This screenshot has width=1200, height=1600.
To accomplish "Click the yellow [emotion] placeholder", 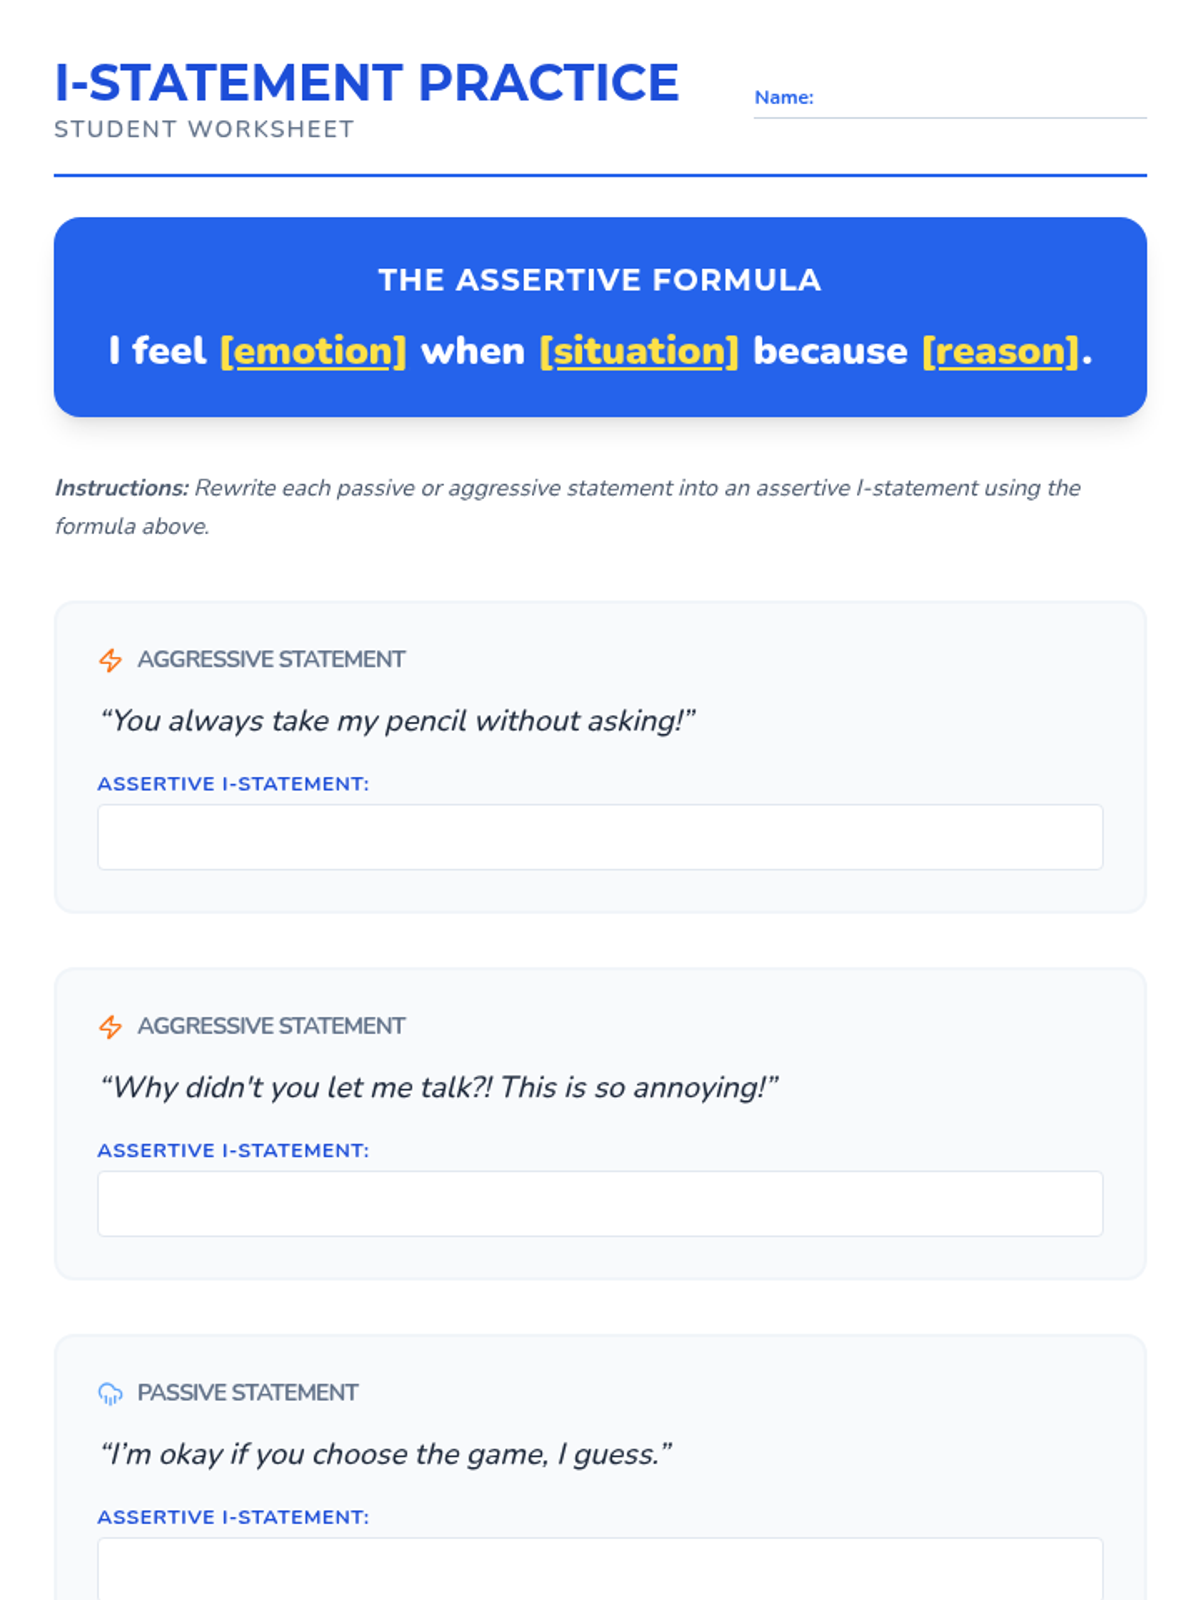I will pyautogui.click(x=313, y=351).
